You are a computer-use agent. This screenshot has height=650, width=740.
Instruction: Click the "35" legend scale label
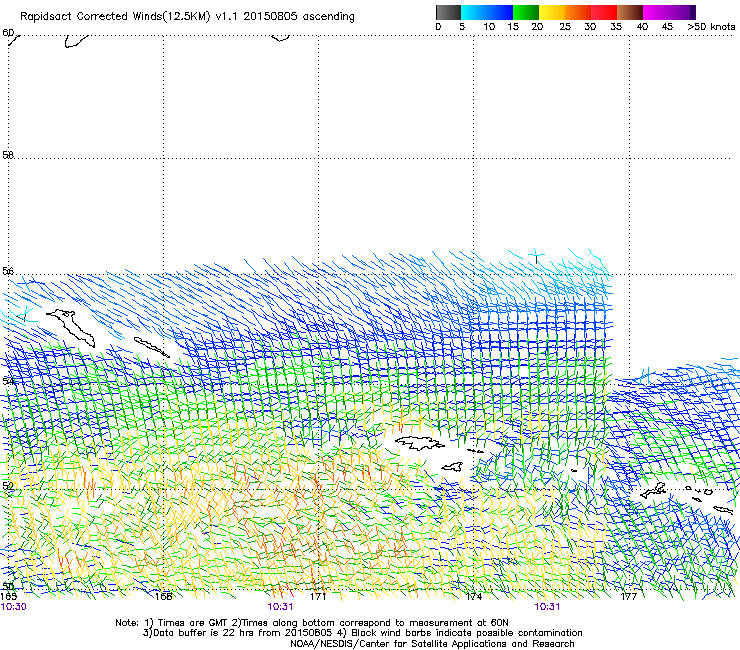(616, 27)
